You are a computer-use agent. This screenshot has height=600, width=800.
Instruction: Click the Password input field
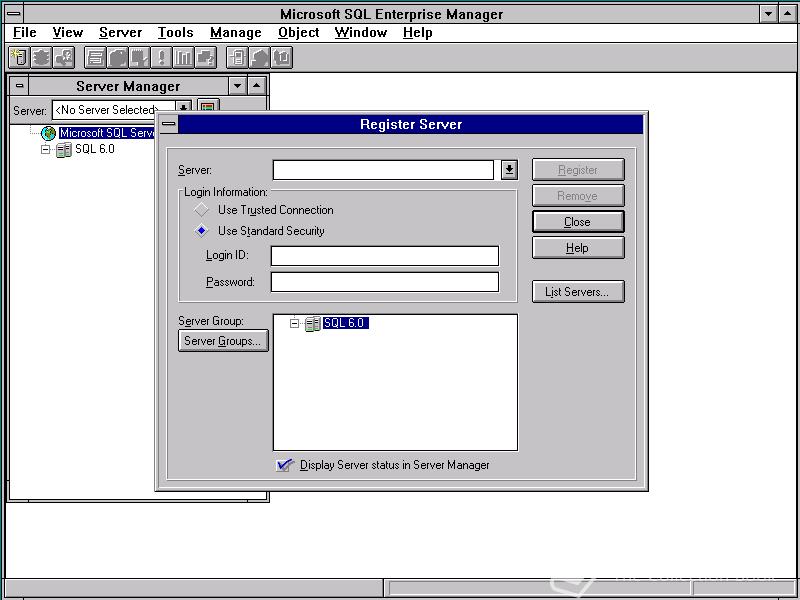coord(385,282)
